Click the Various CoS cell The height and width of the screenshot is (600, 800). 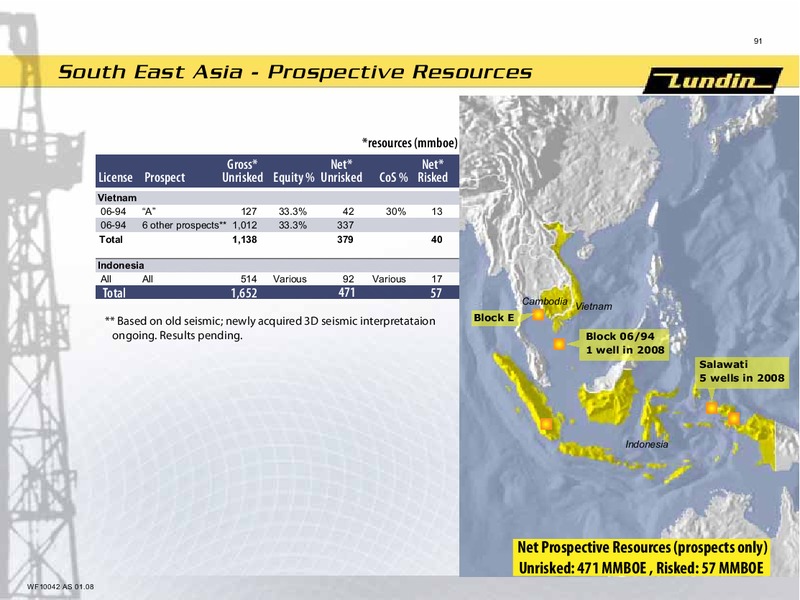[389, 279]
